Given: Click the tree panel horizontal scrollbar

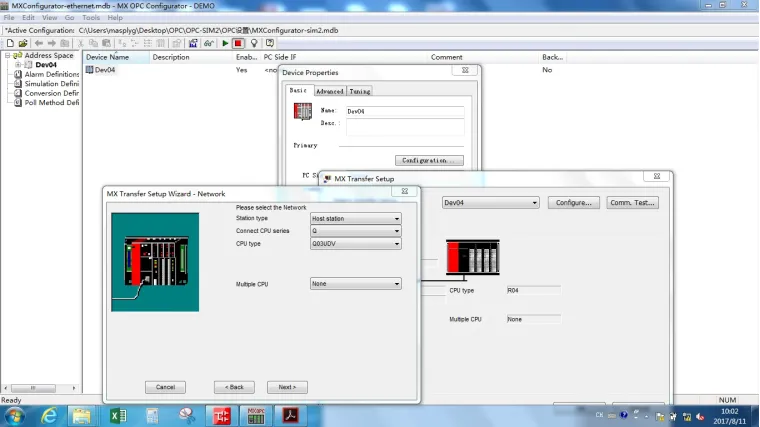Looking at the screenshot, I should pyautogui.click(x=41, y=388).
